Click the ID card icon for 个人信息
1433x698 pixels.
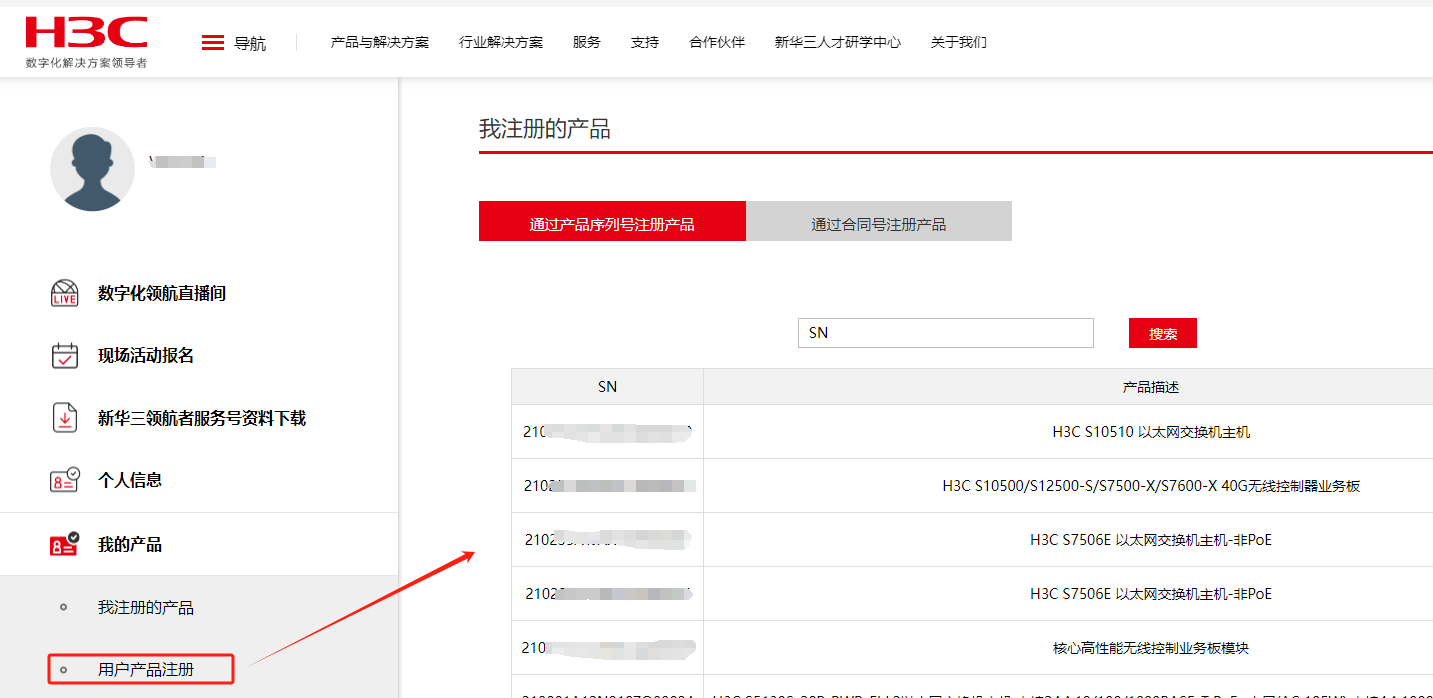point(64,480)
